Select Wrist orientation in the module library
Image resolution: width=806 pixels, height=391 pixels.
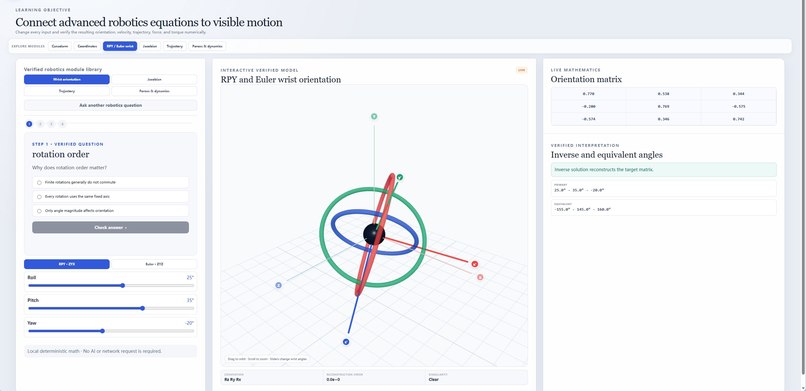pos(67,80)
